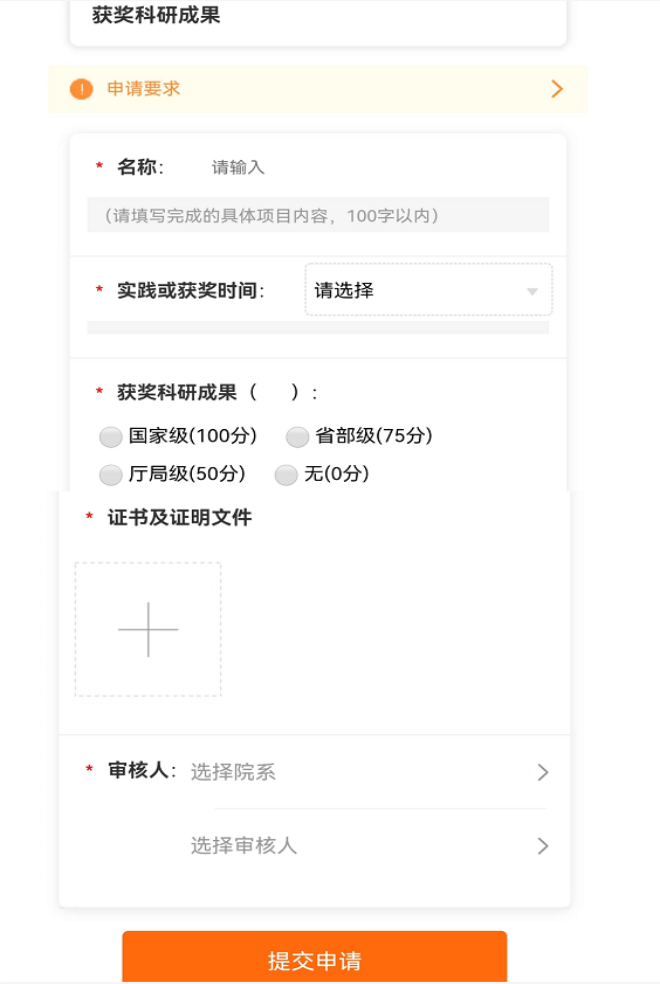Screen dimensions: 660x984
Task: Click the chevron beside 选择院系
Action: 543,773
